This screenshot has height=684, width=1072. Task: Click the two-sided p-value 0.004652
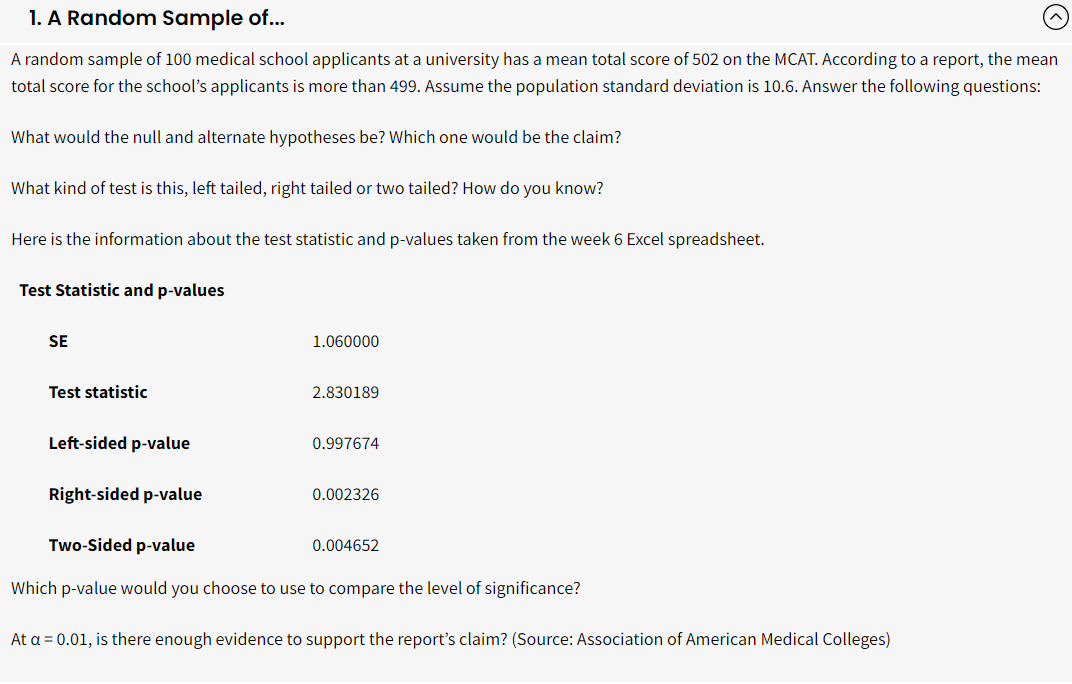(343, 545)
